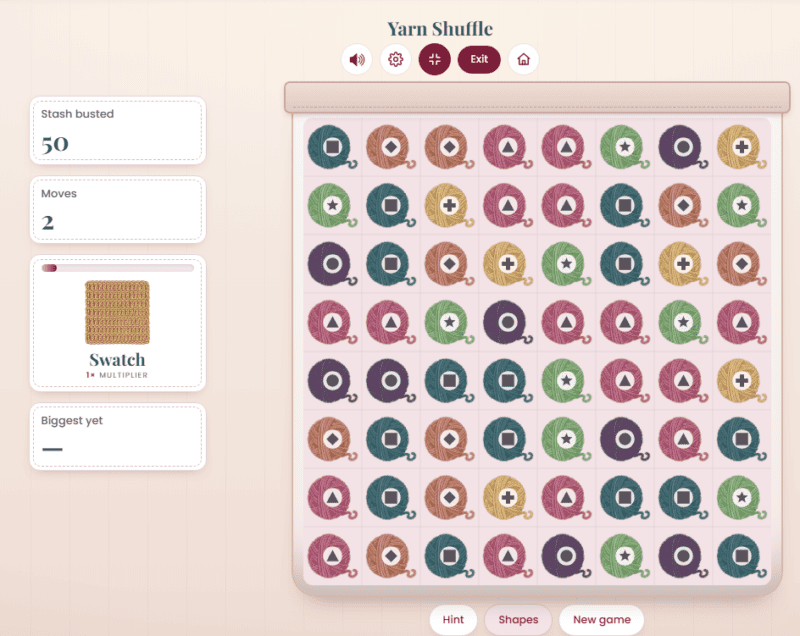
Task: Pick the green star yarn in the fifth row
Action: (566, 381)
